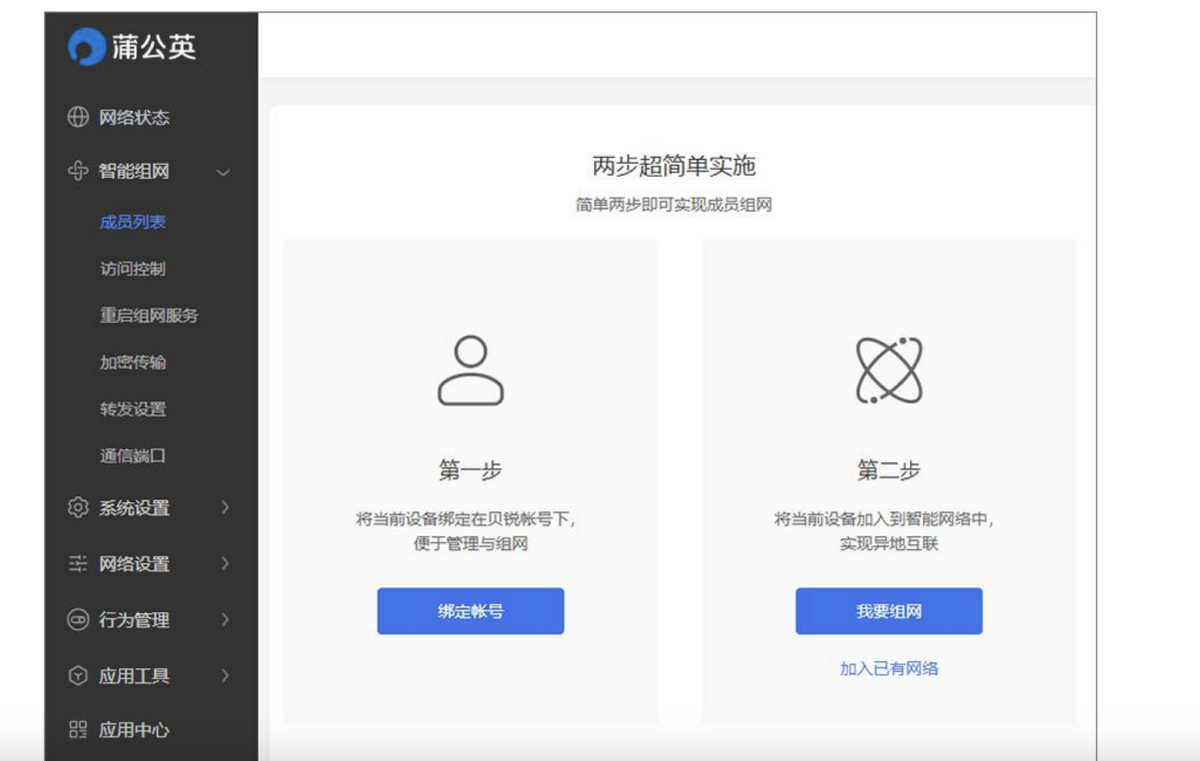The width and height of the screenshot is (1200, 761).
Task: Click the 网络设置 sliders icon
Action: pos(78,564)
